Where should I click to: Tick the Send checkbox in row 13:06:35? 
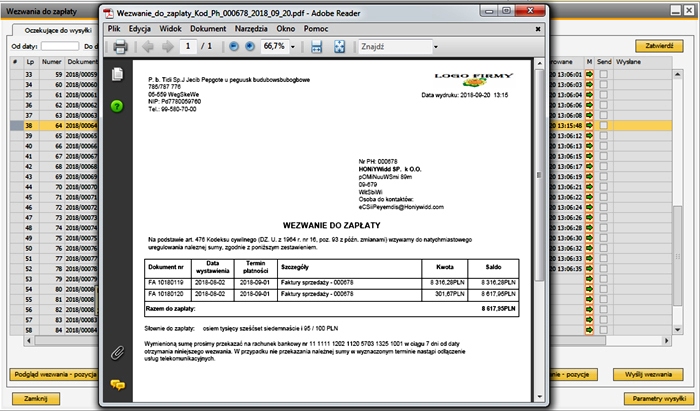[x=603, y=269]
